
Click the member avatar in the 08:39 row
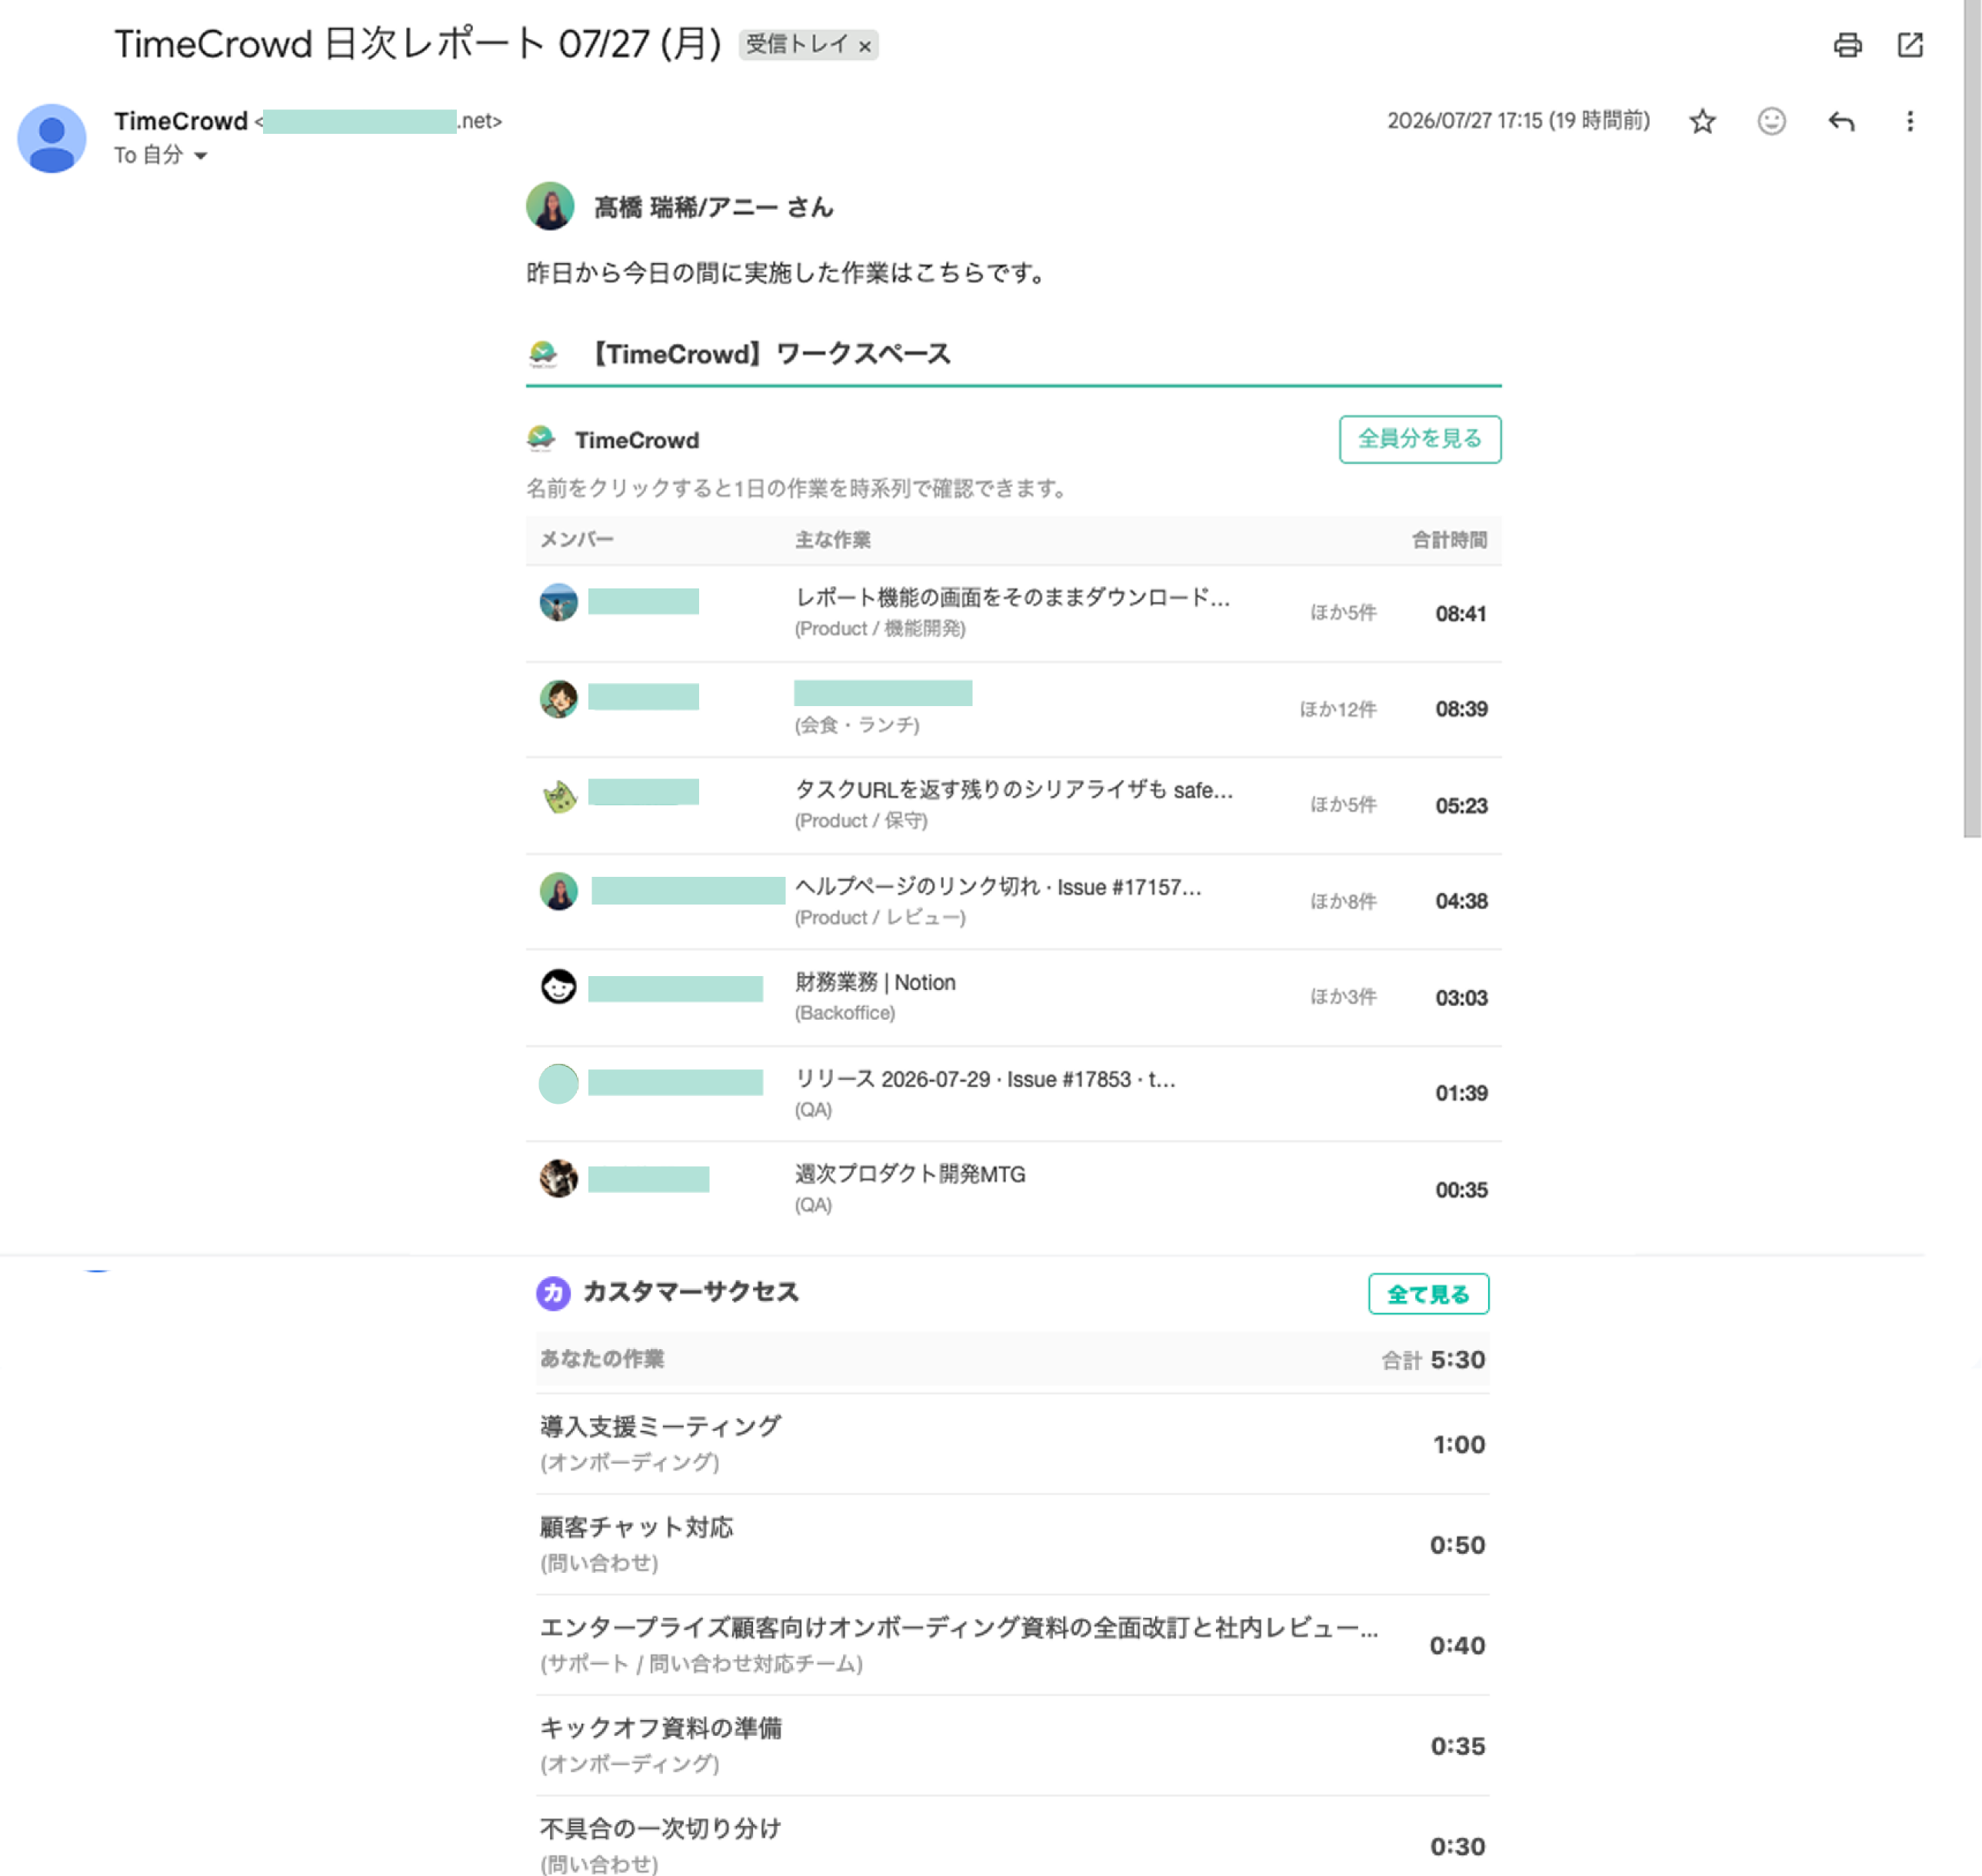tap(558, 698)
